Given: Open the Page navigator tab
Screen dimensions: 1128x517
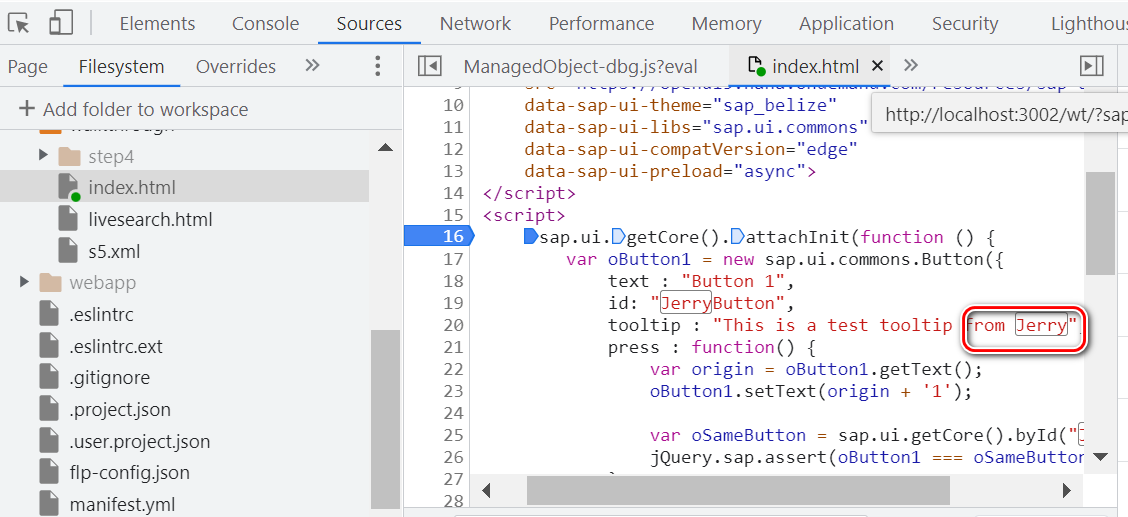Looking at the screenshot, I should (x=28, y=67).
